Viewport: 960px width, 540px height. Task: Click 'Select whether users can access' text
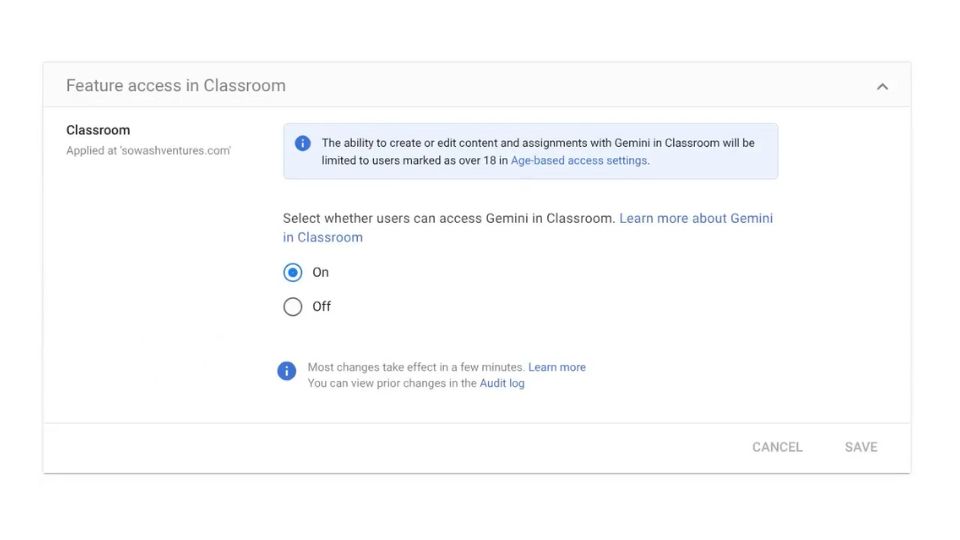click(448, 218)
